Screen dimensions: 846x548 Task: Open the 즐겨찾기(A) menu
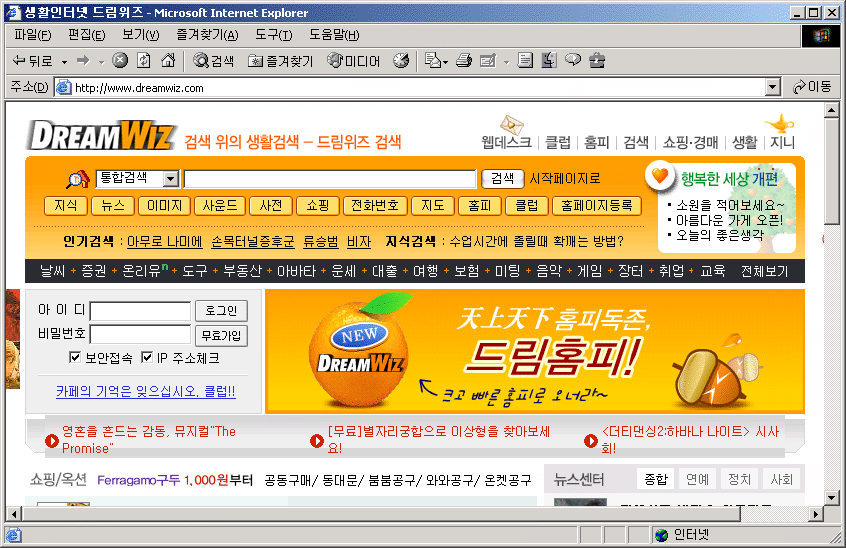click(x=207, y=35)
